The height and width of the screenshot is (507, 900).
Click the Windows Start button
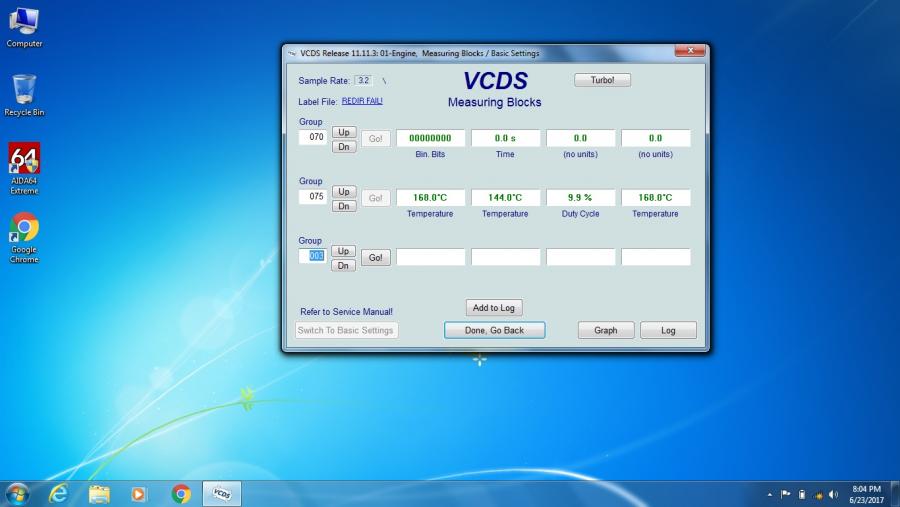[x=17, y=493]
